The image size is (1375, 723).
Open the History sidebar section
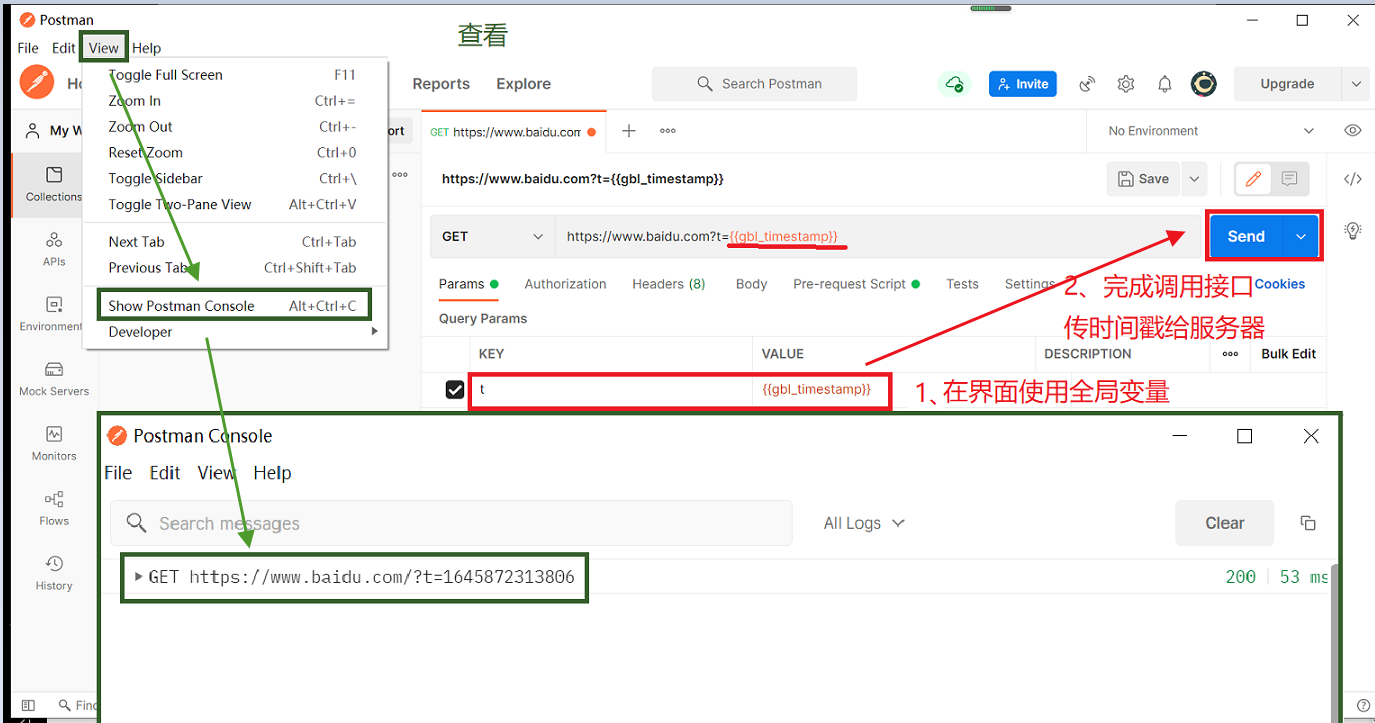click(x=54, y=573)
